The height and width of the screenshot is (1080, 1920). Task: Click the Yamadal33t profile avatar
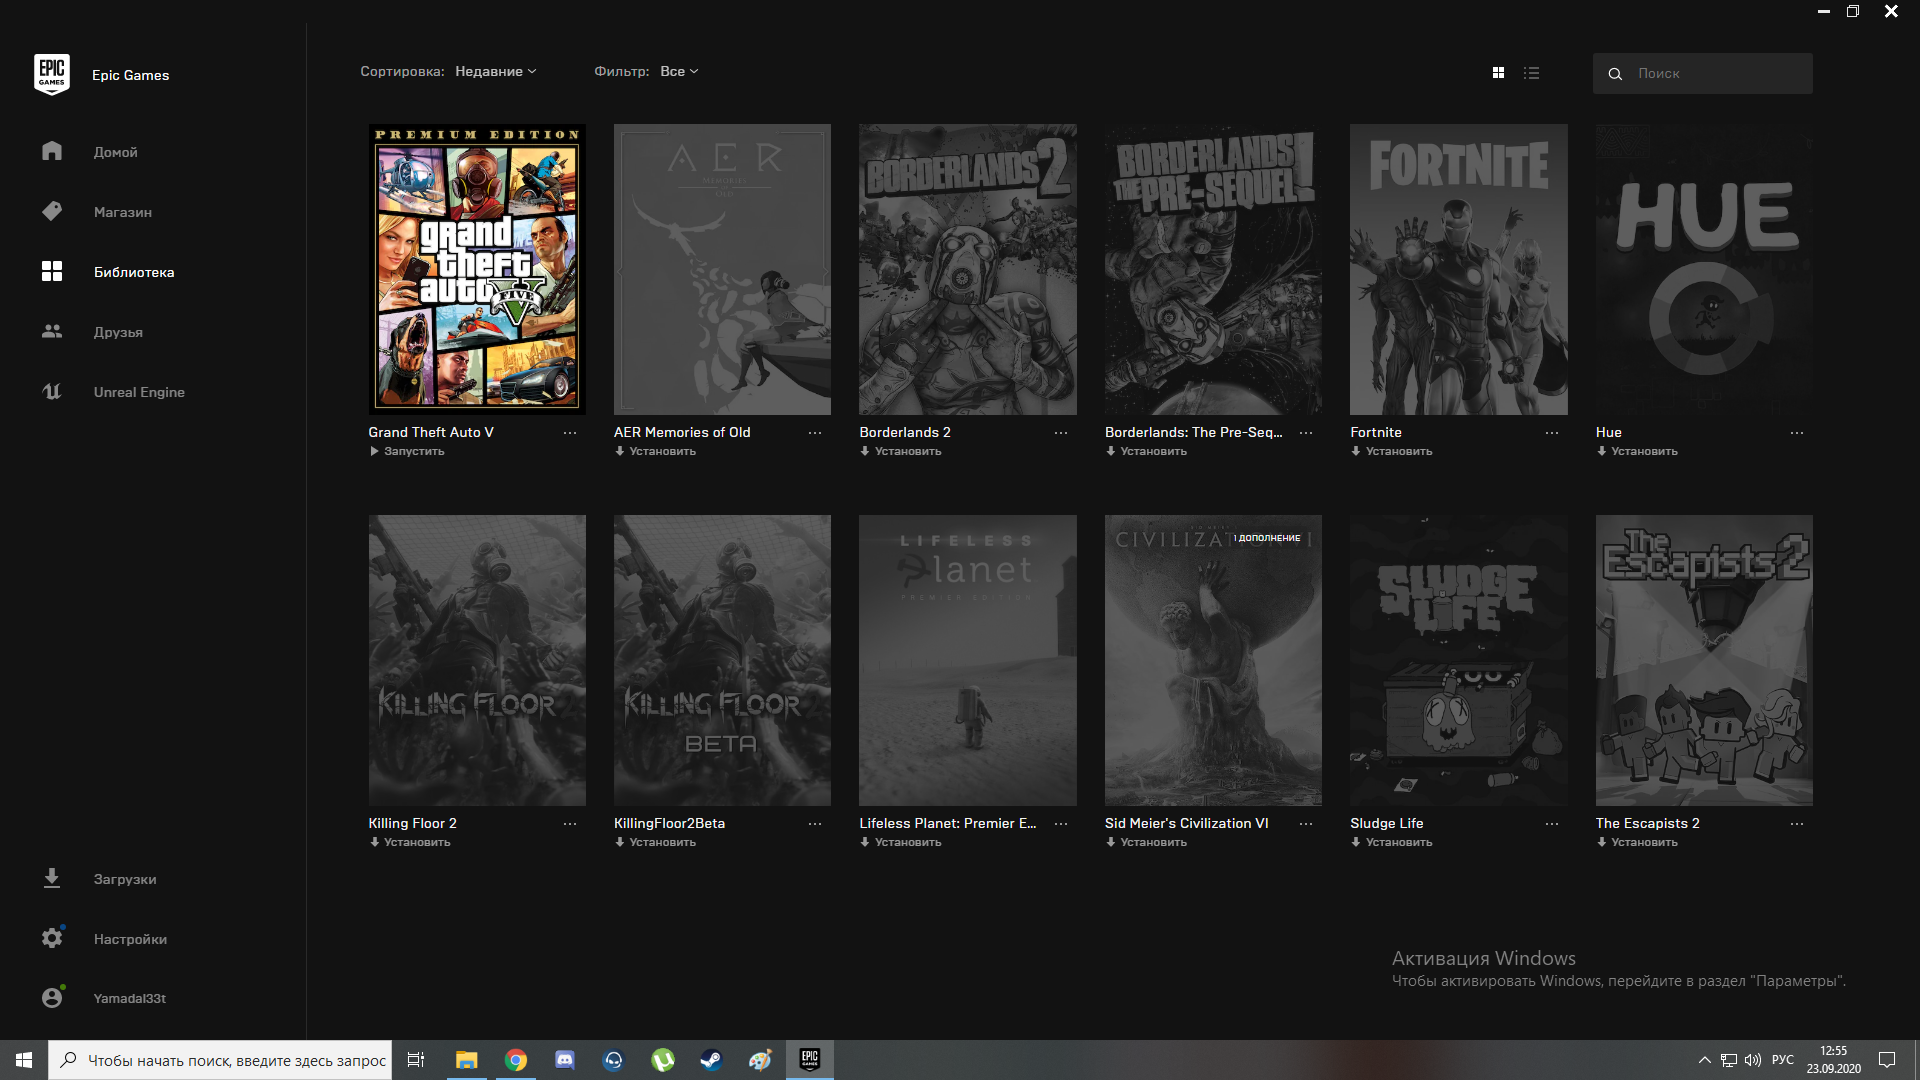coord(52,998)
